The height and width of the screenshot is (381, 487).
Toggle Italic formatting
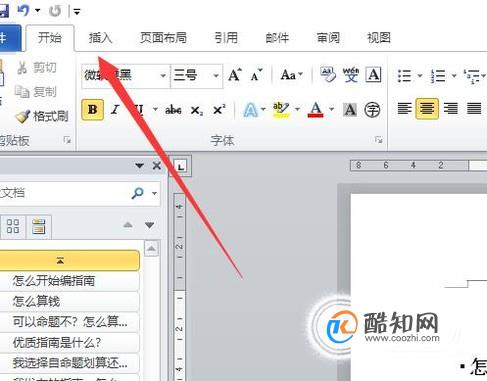pyautogui.click(x=115, y=109)
